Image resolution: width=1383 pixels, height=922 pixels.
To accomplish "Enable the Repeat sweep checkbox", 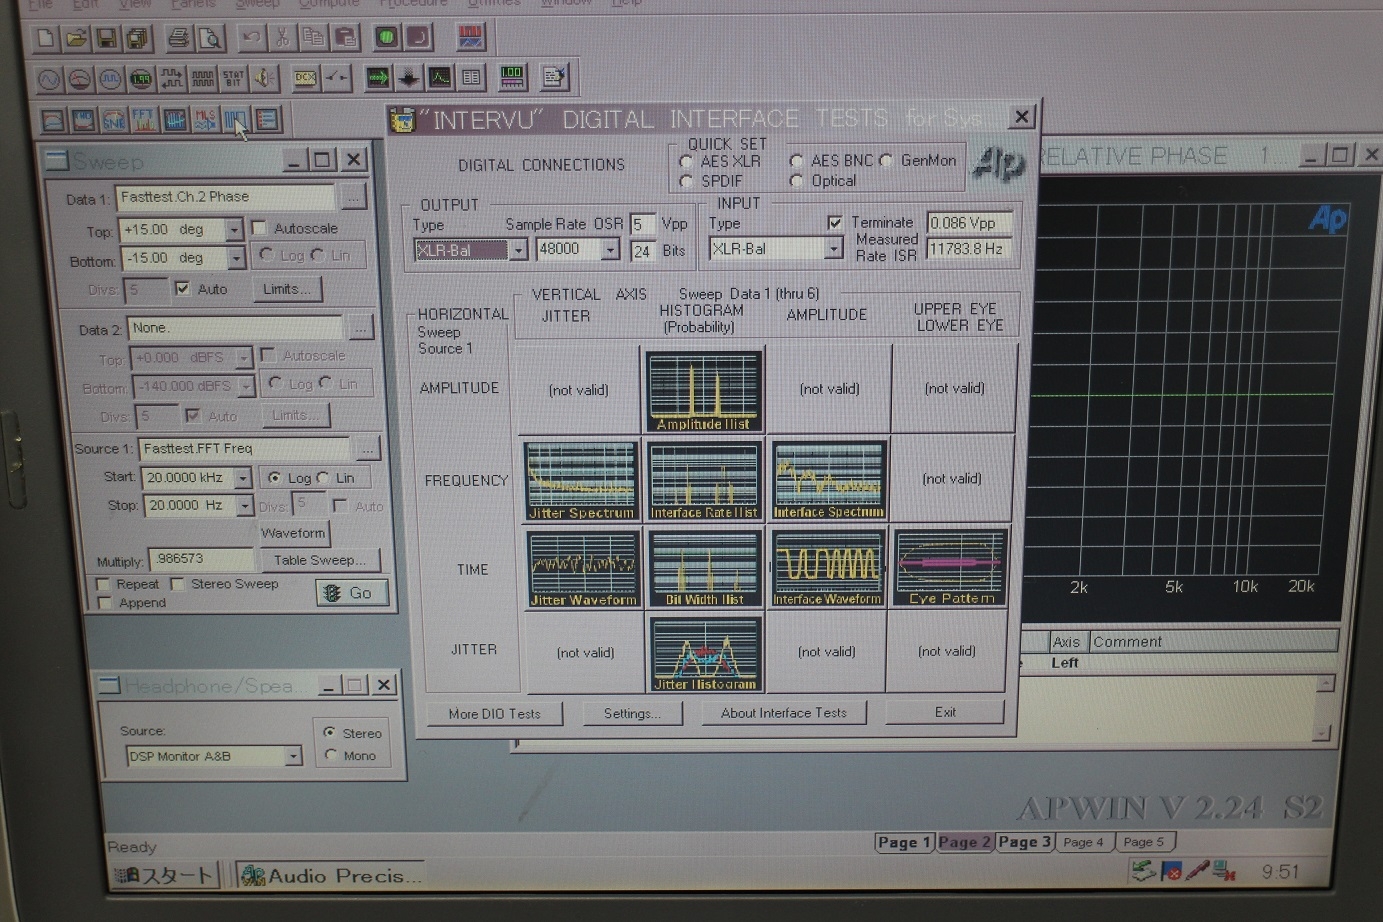I will click(x=102, y=584).
